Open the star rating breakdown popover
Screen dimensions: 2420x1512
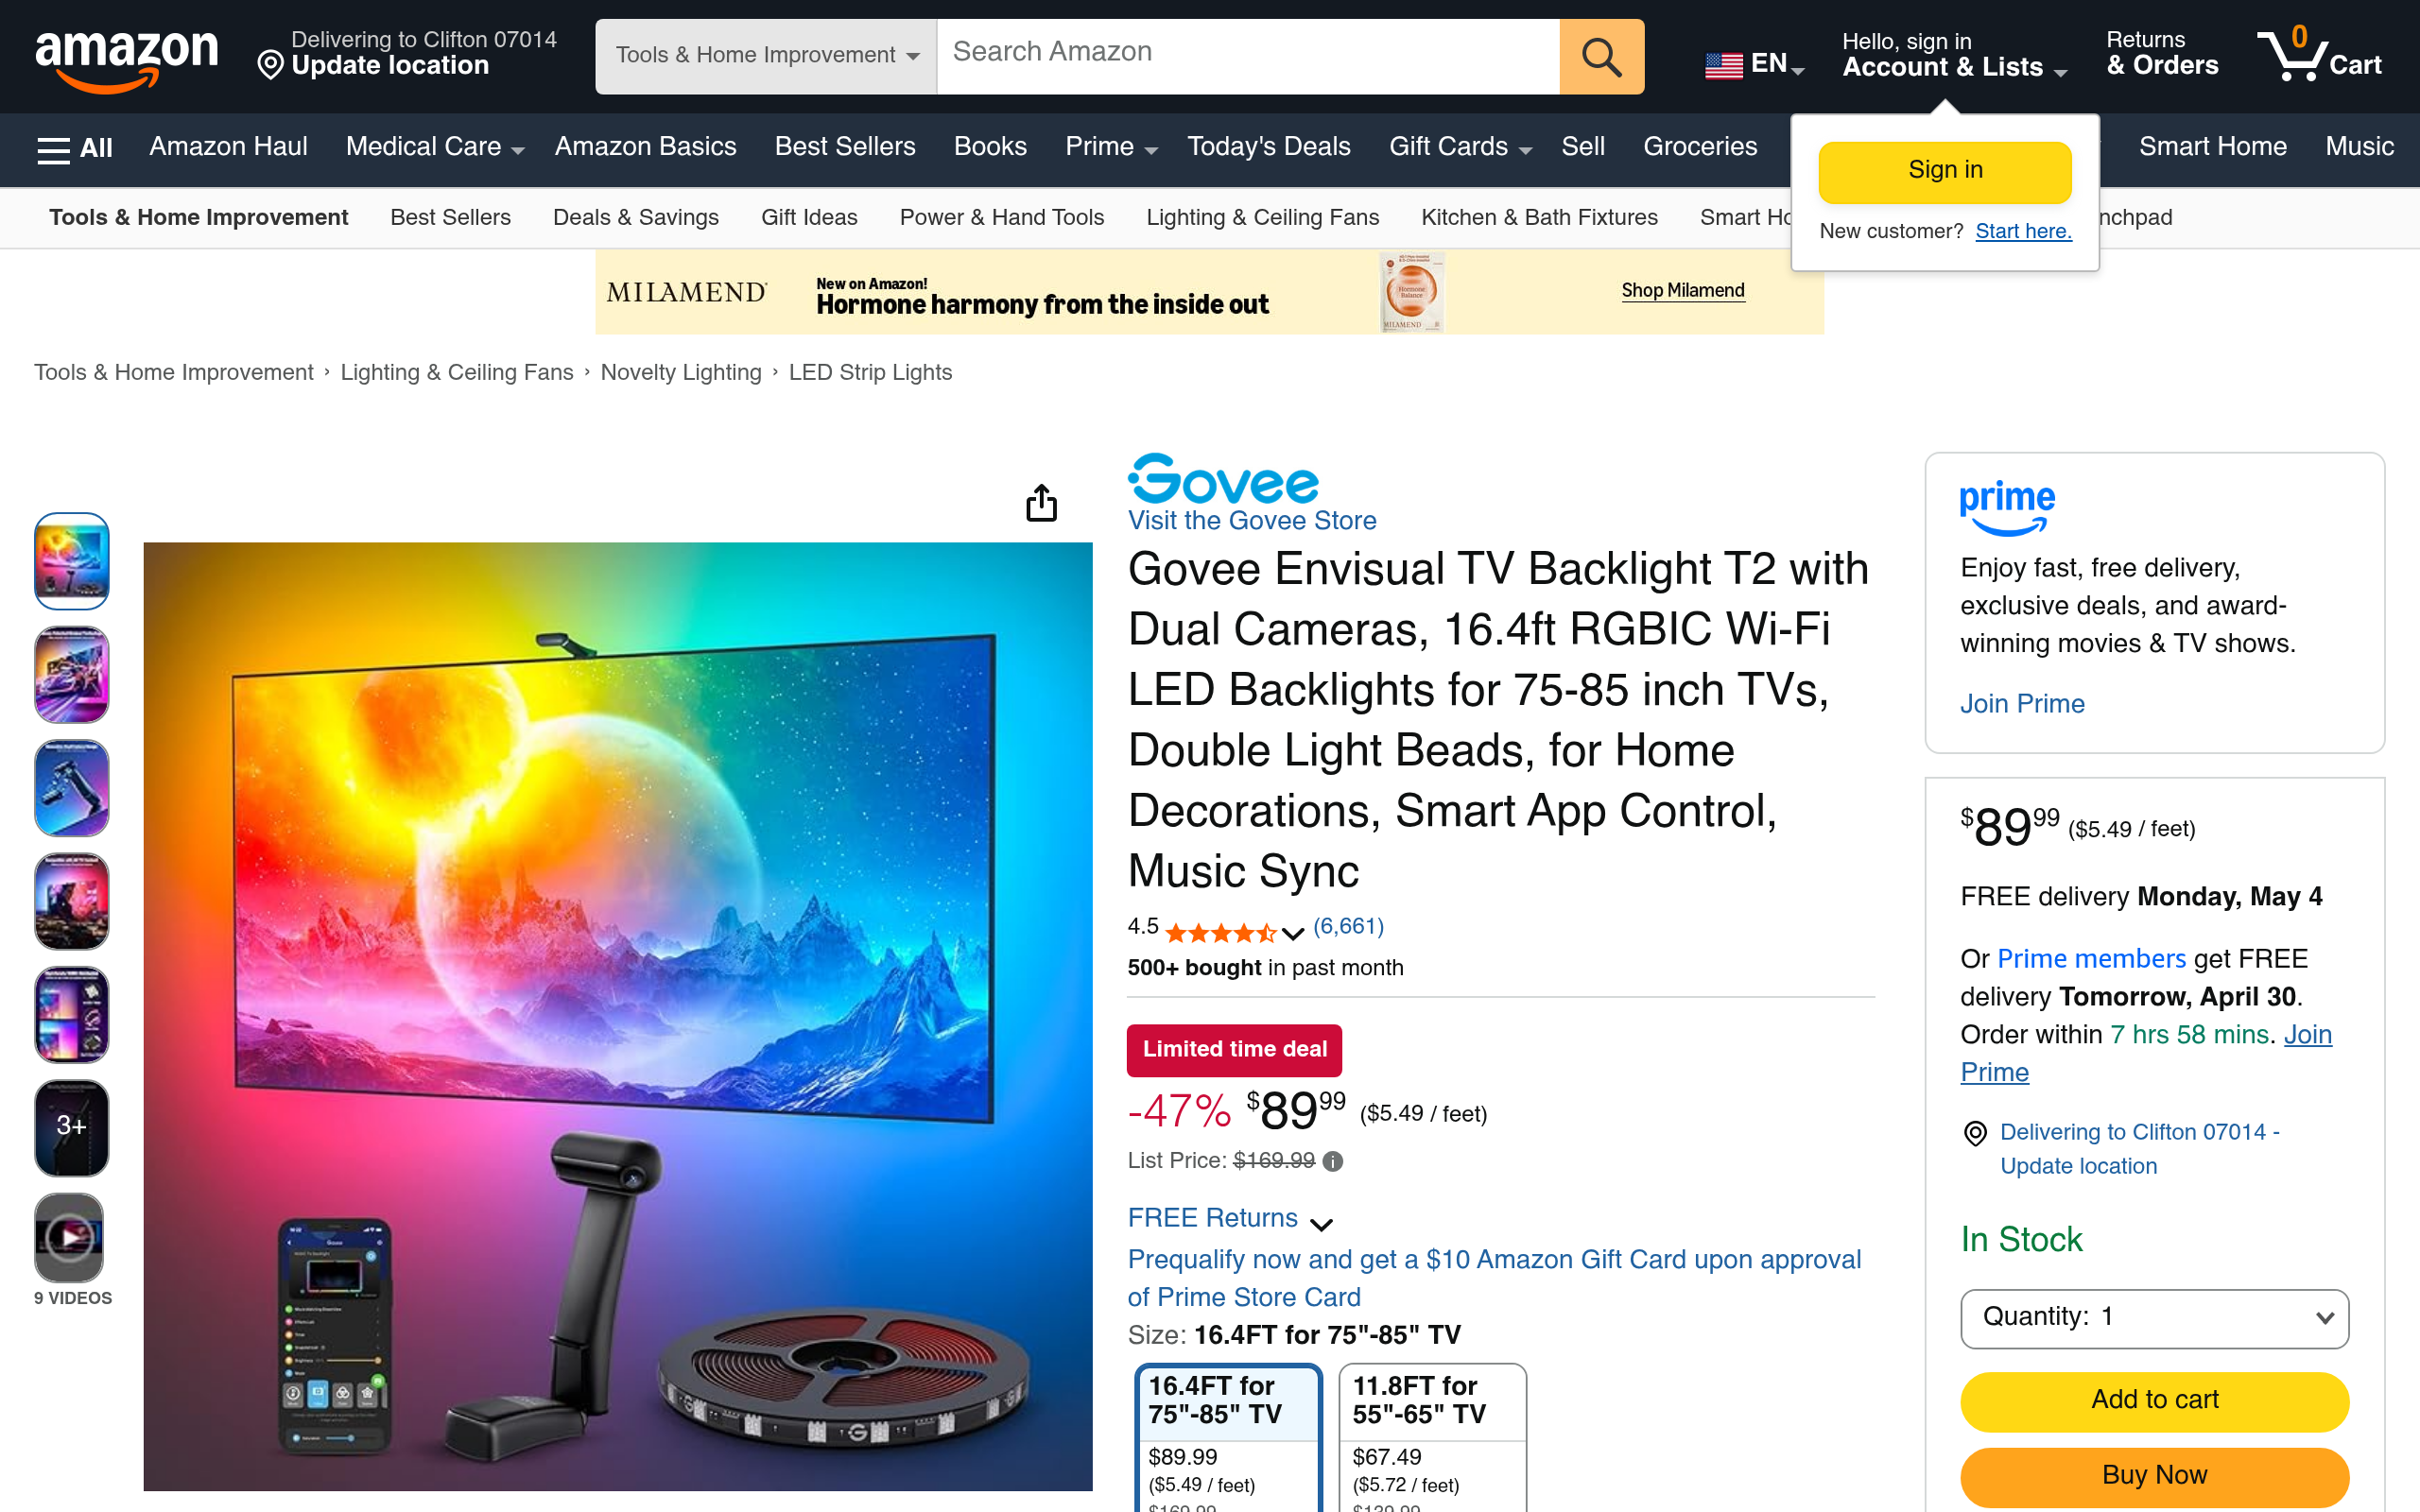coord(1292,933)
